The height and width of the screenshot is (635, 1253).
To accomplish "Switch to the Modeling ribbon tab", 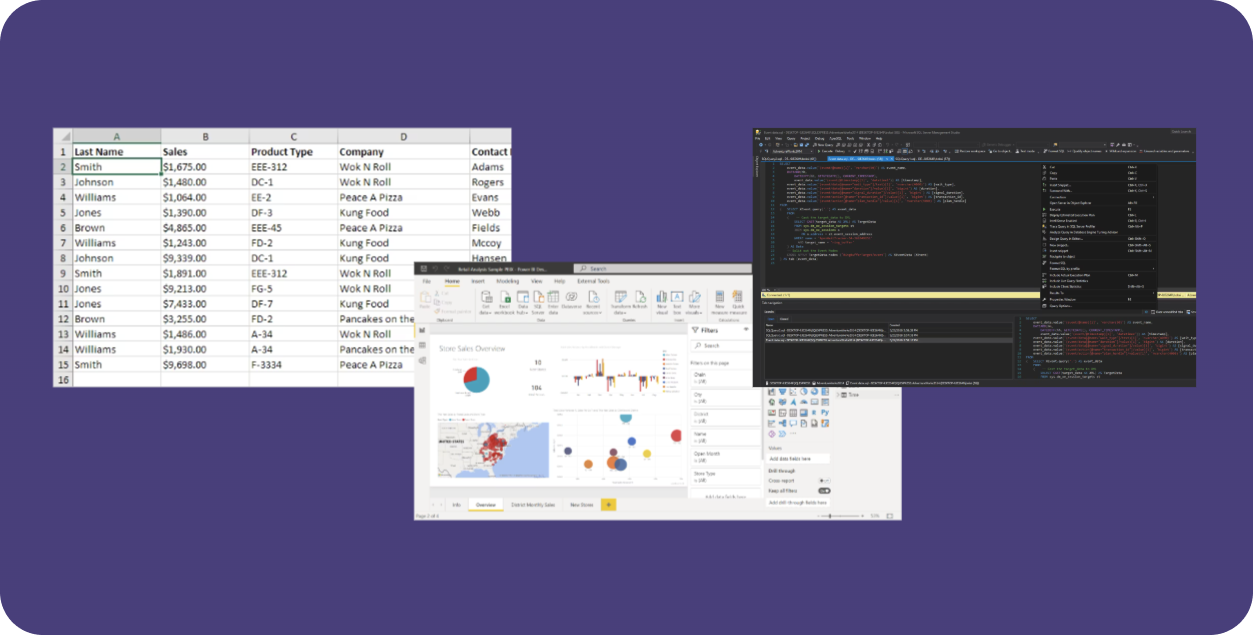I will click(x=508, y=281).
